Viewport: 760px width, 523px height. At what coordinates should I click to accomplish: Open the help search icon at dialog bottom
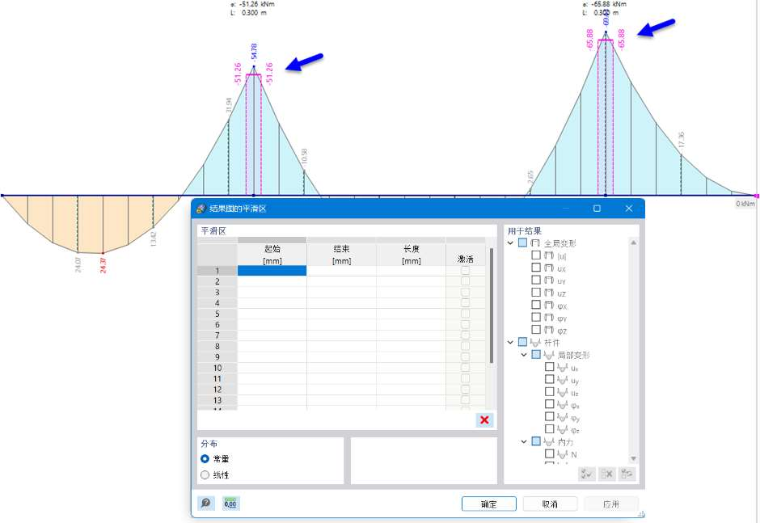206,503
